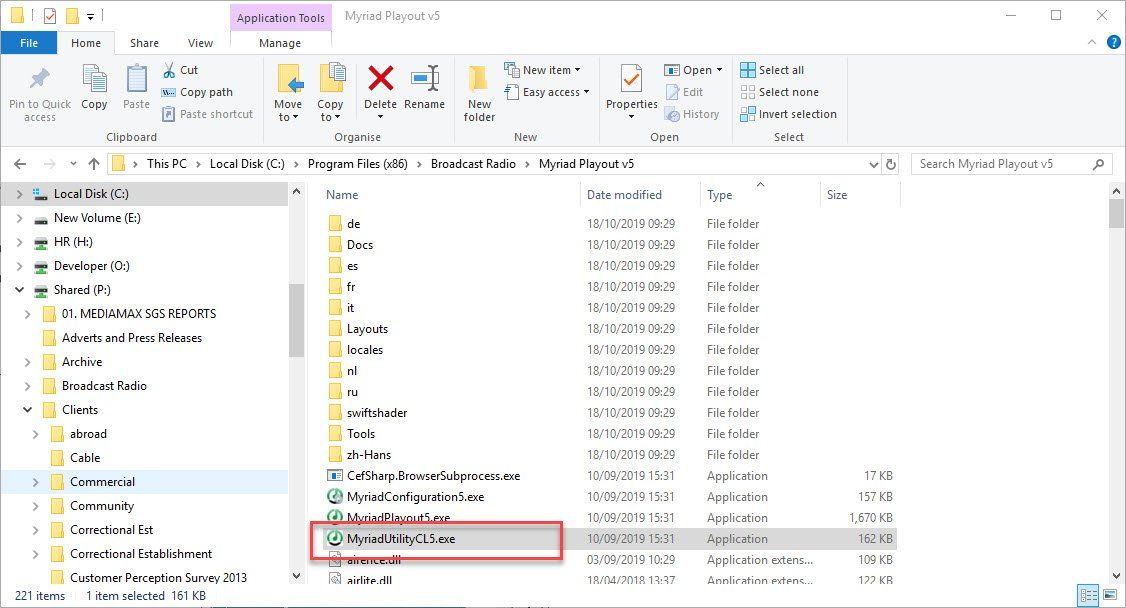Collapse the Clients folder node
1126x608 pixels.
[27, 410]
